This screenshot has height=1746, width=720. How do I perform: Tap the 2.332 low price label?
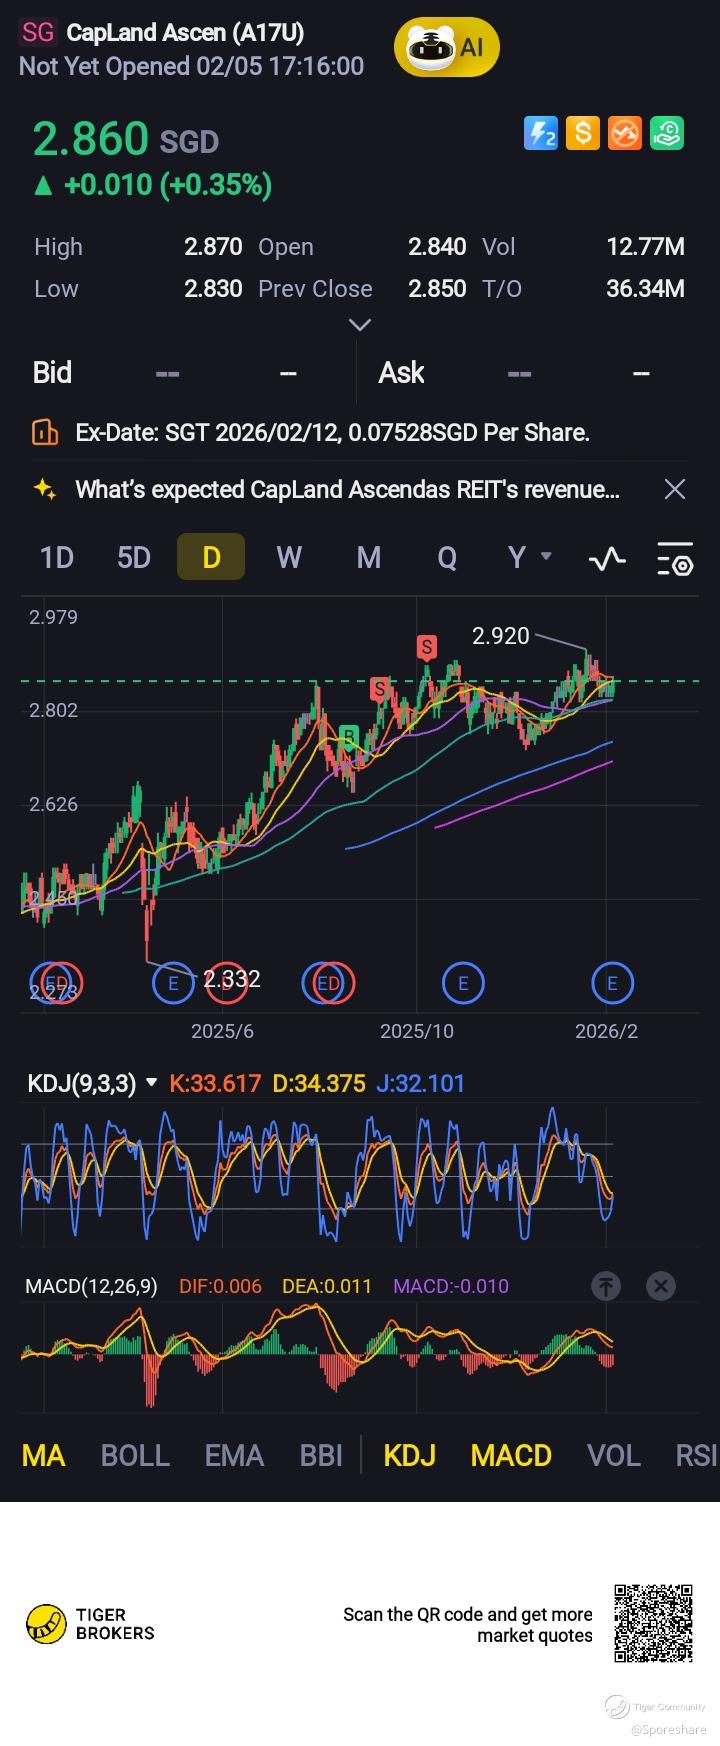click(x=232, y=979)
